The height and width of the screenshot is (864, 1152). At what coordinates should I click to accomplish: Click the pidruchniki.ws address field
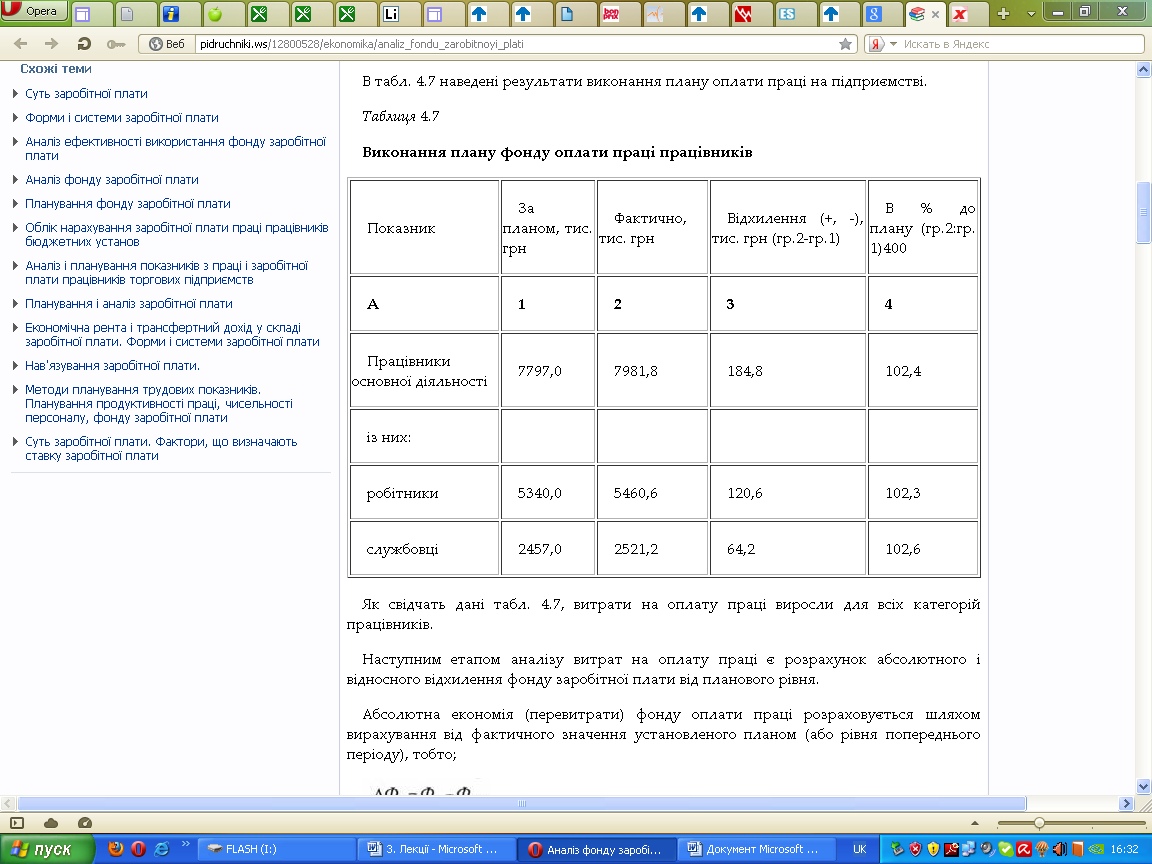click(x=514, y=44)
